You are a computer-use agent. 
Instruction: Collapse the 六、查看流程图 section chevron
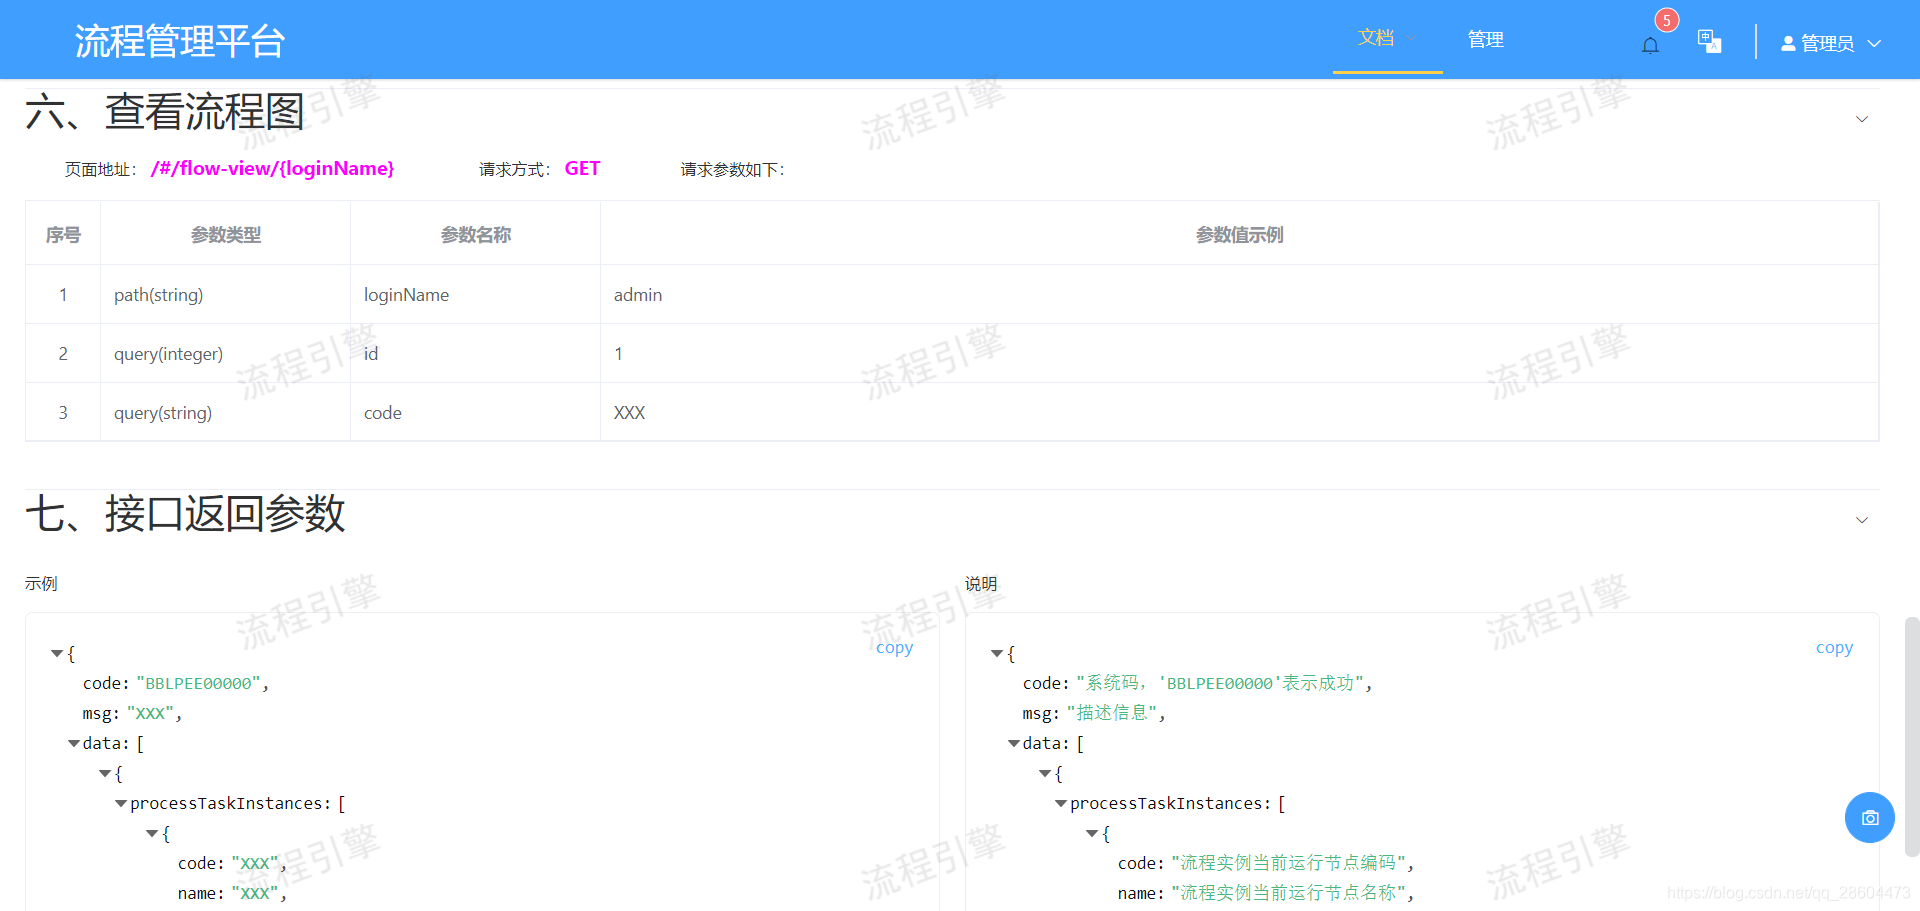[x=1862, y=119]
